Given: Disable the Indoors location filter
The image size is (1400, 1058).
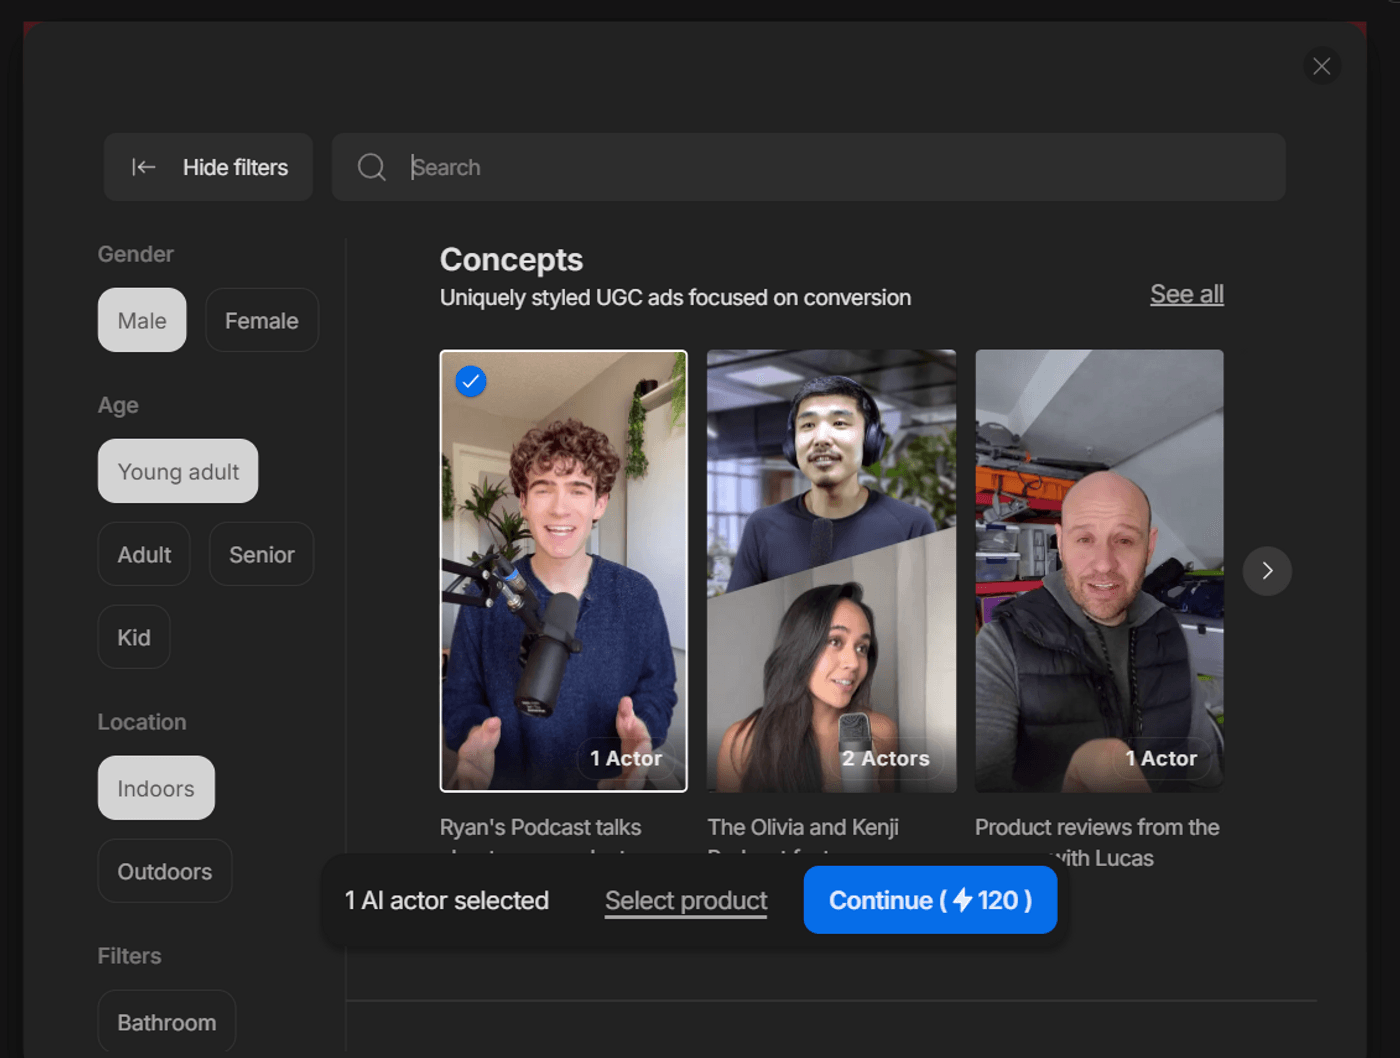Looking at the screenshot, I should coord(156,788).
